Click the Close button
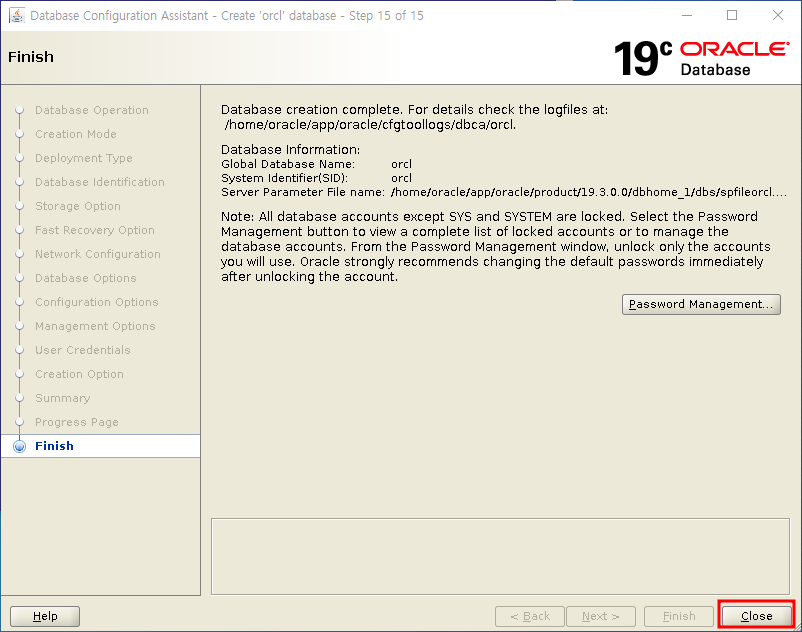Screen dimensions: 802x632 click(x=756, y=616)
